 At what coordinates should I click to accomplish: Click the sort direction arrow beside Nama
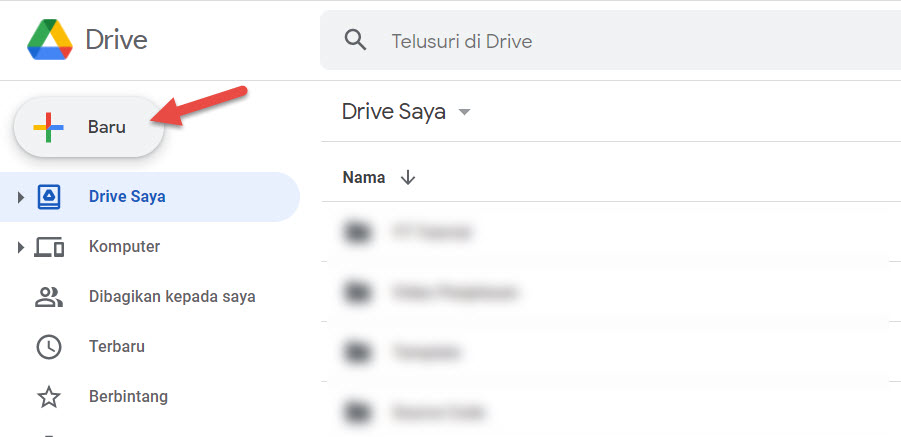click(407, 177)
